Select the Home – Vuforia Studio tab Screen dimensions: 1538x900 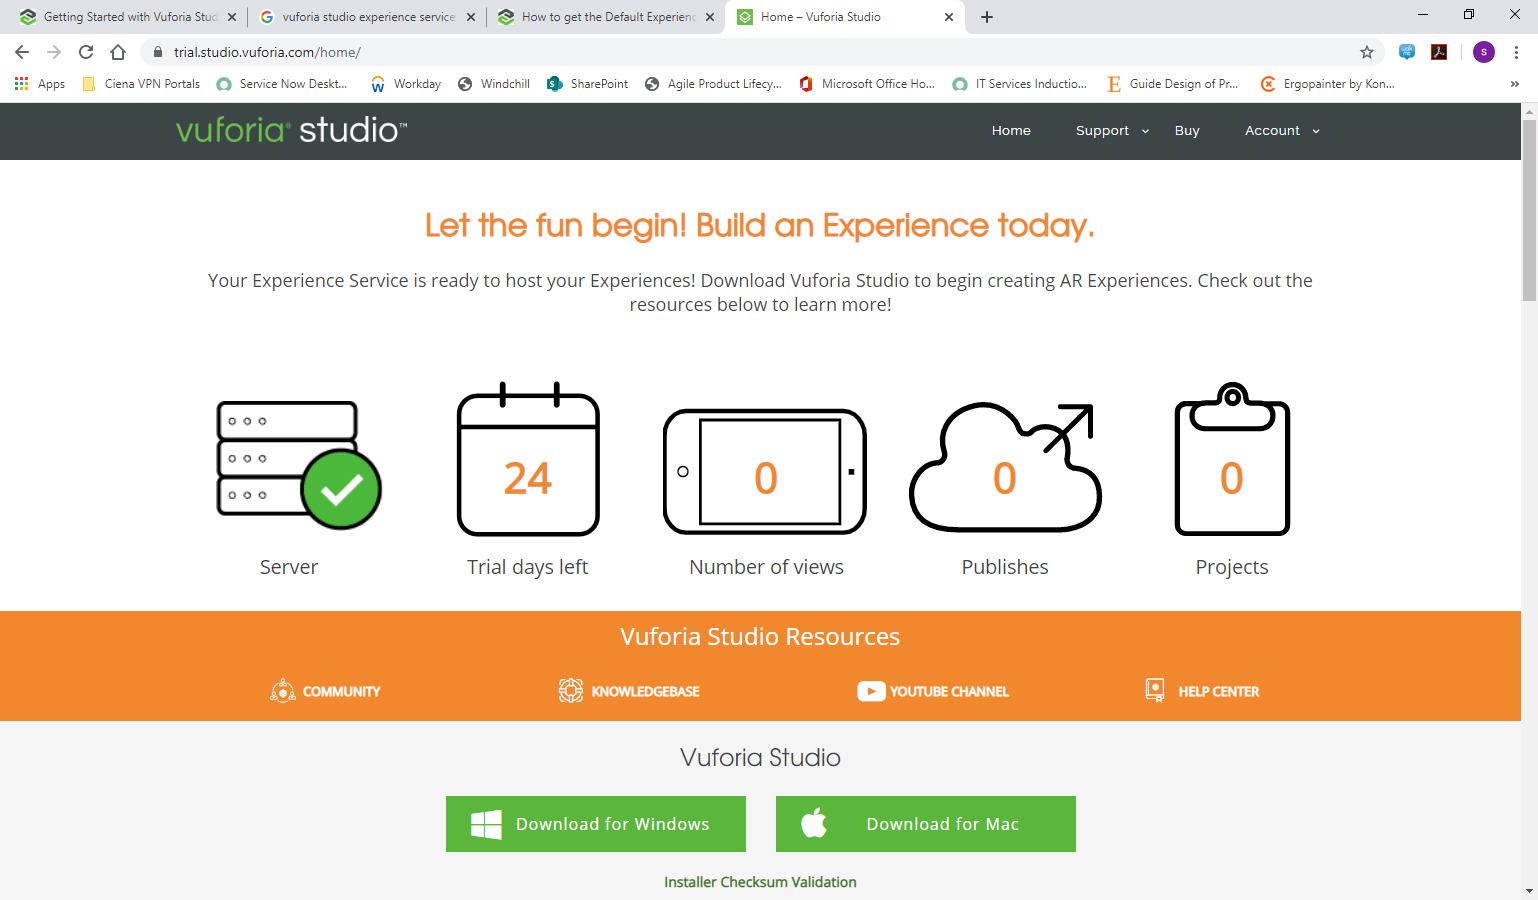tap(845, 17)
